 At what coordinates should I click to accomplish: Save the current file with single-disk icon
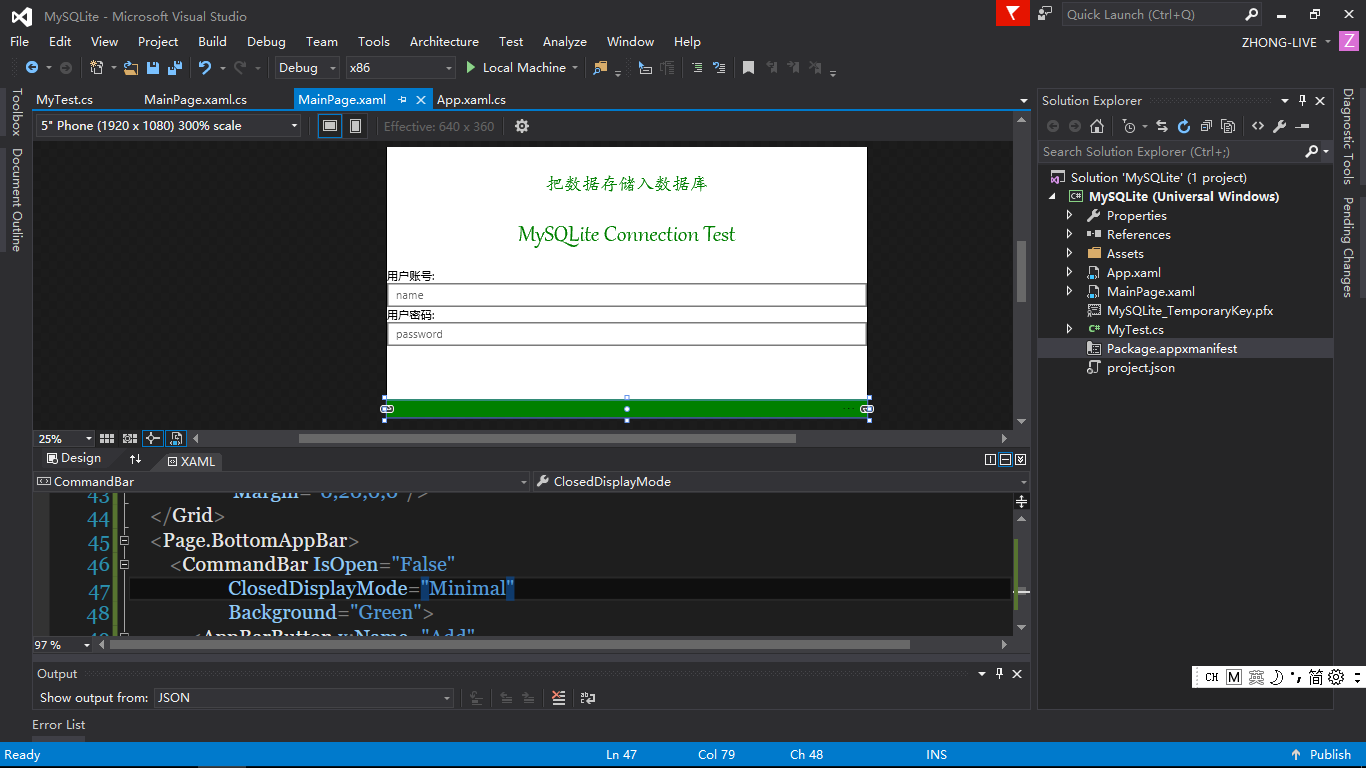click(153, 68)
